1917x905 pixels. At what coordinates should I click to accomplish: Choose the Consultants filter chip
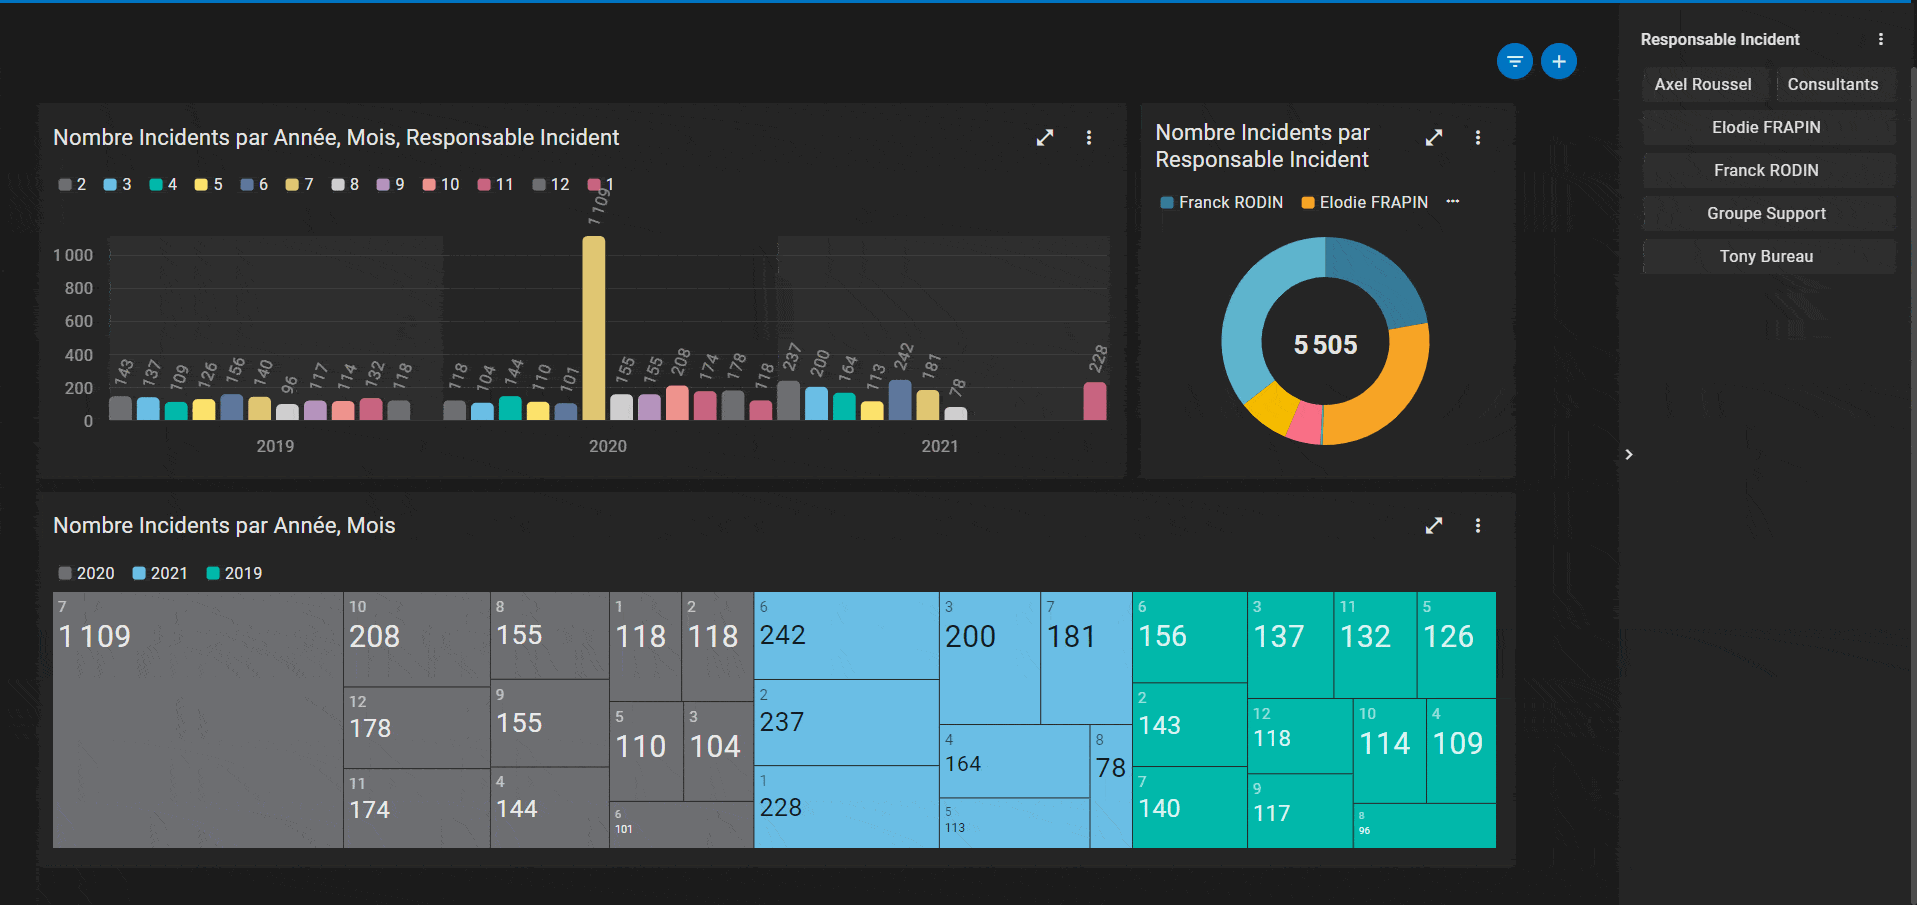click(x=1832, y=85)
